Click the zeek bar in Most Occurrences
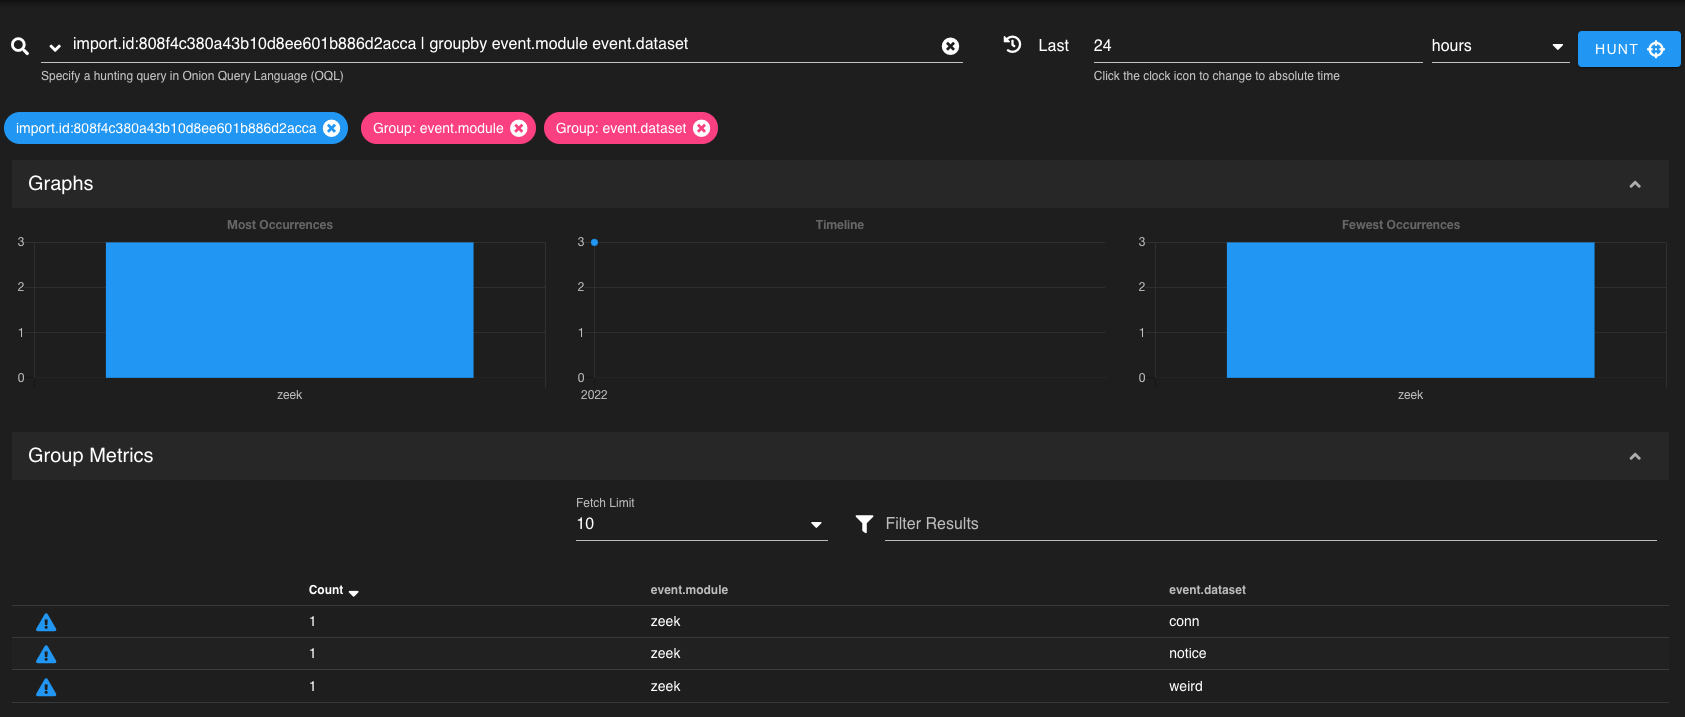Screen dimensions: 1685x717 pos(289,310)
